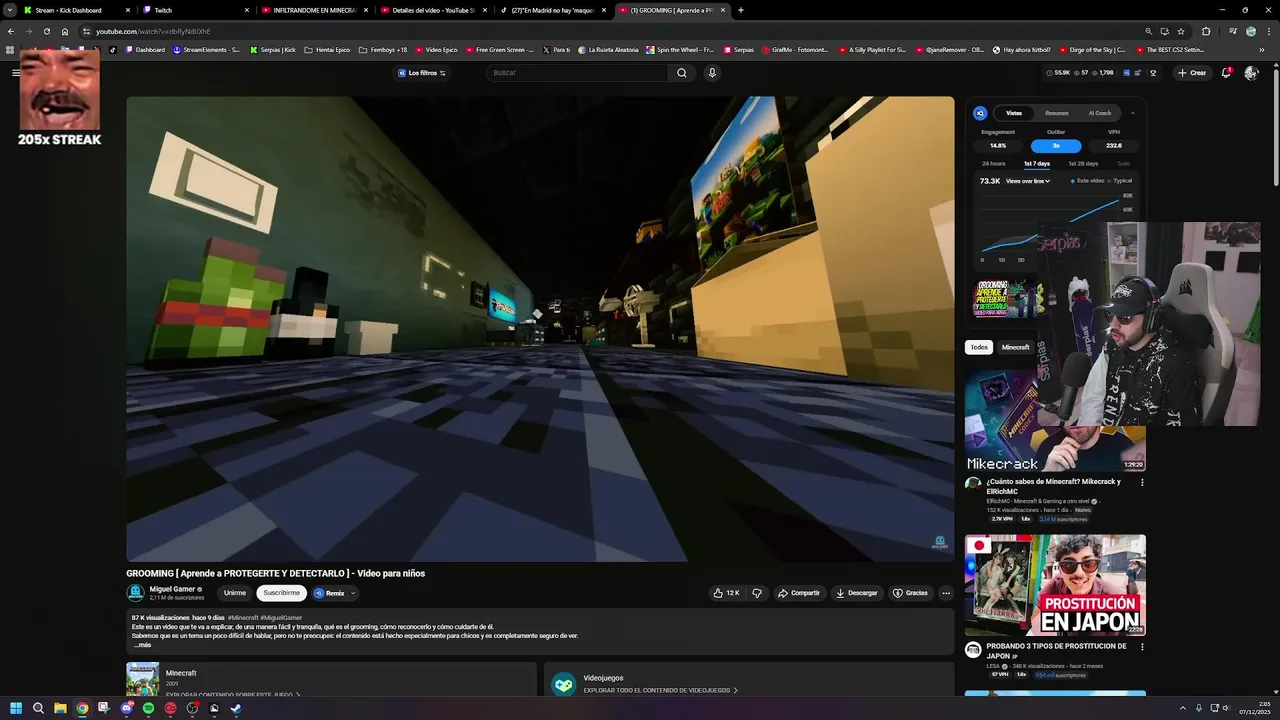Open File Explorer from taskbar
Image resolution: width=1280 pixels, height=720 pixels.
60,708
